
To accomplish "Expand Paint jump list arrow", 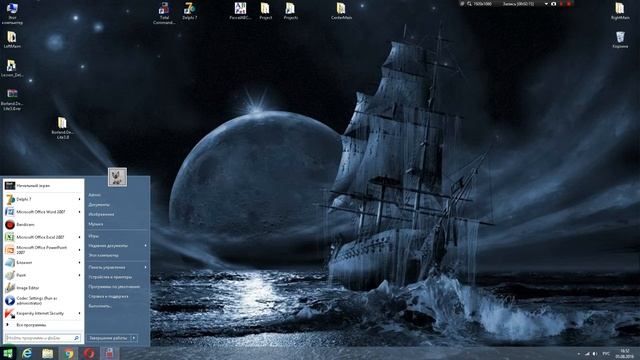I will [x=80, y=275].
